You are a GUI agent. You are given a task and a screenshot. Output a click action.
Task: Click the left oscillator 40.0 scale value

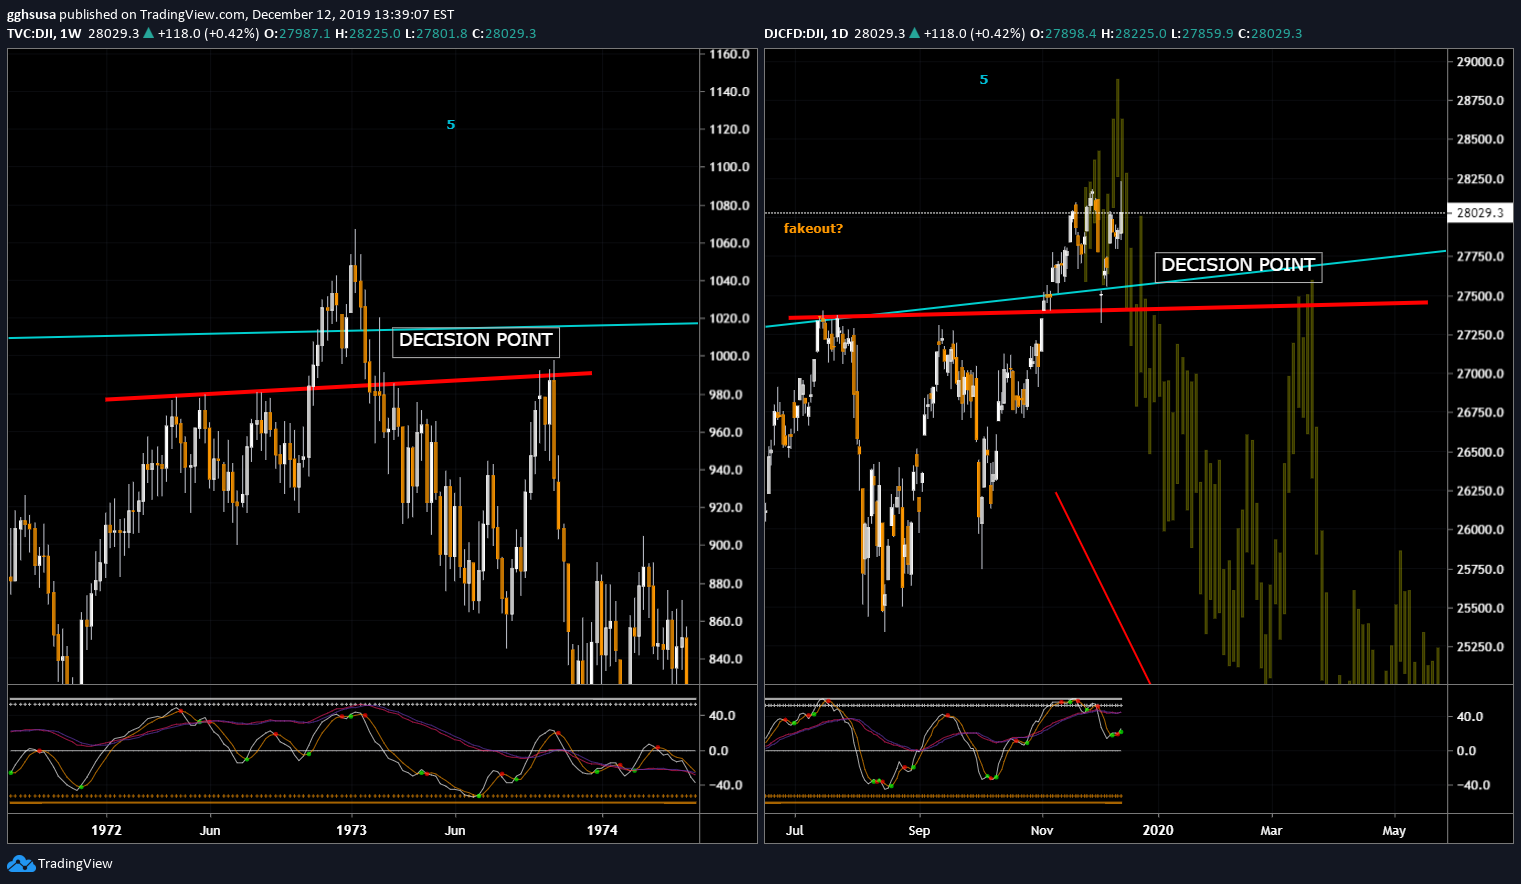coord(722,715)
